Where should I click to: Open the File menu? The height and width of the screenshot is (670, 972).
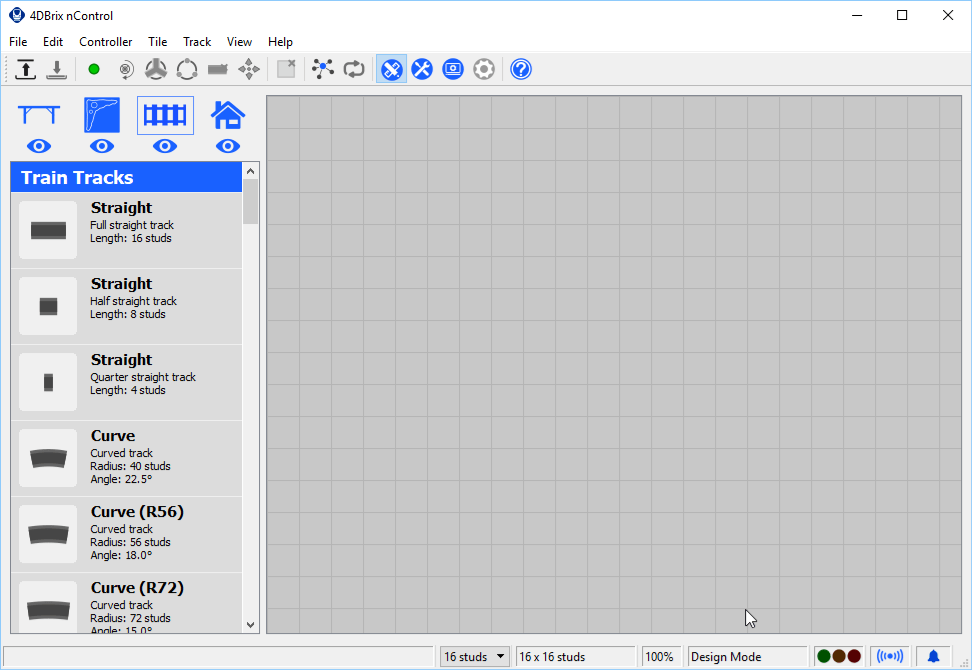18,42
